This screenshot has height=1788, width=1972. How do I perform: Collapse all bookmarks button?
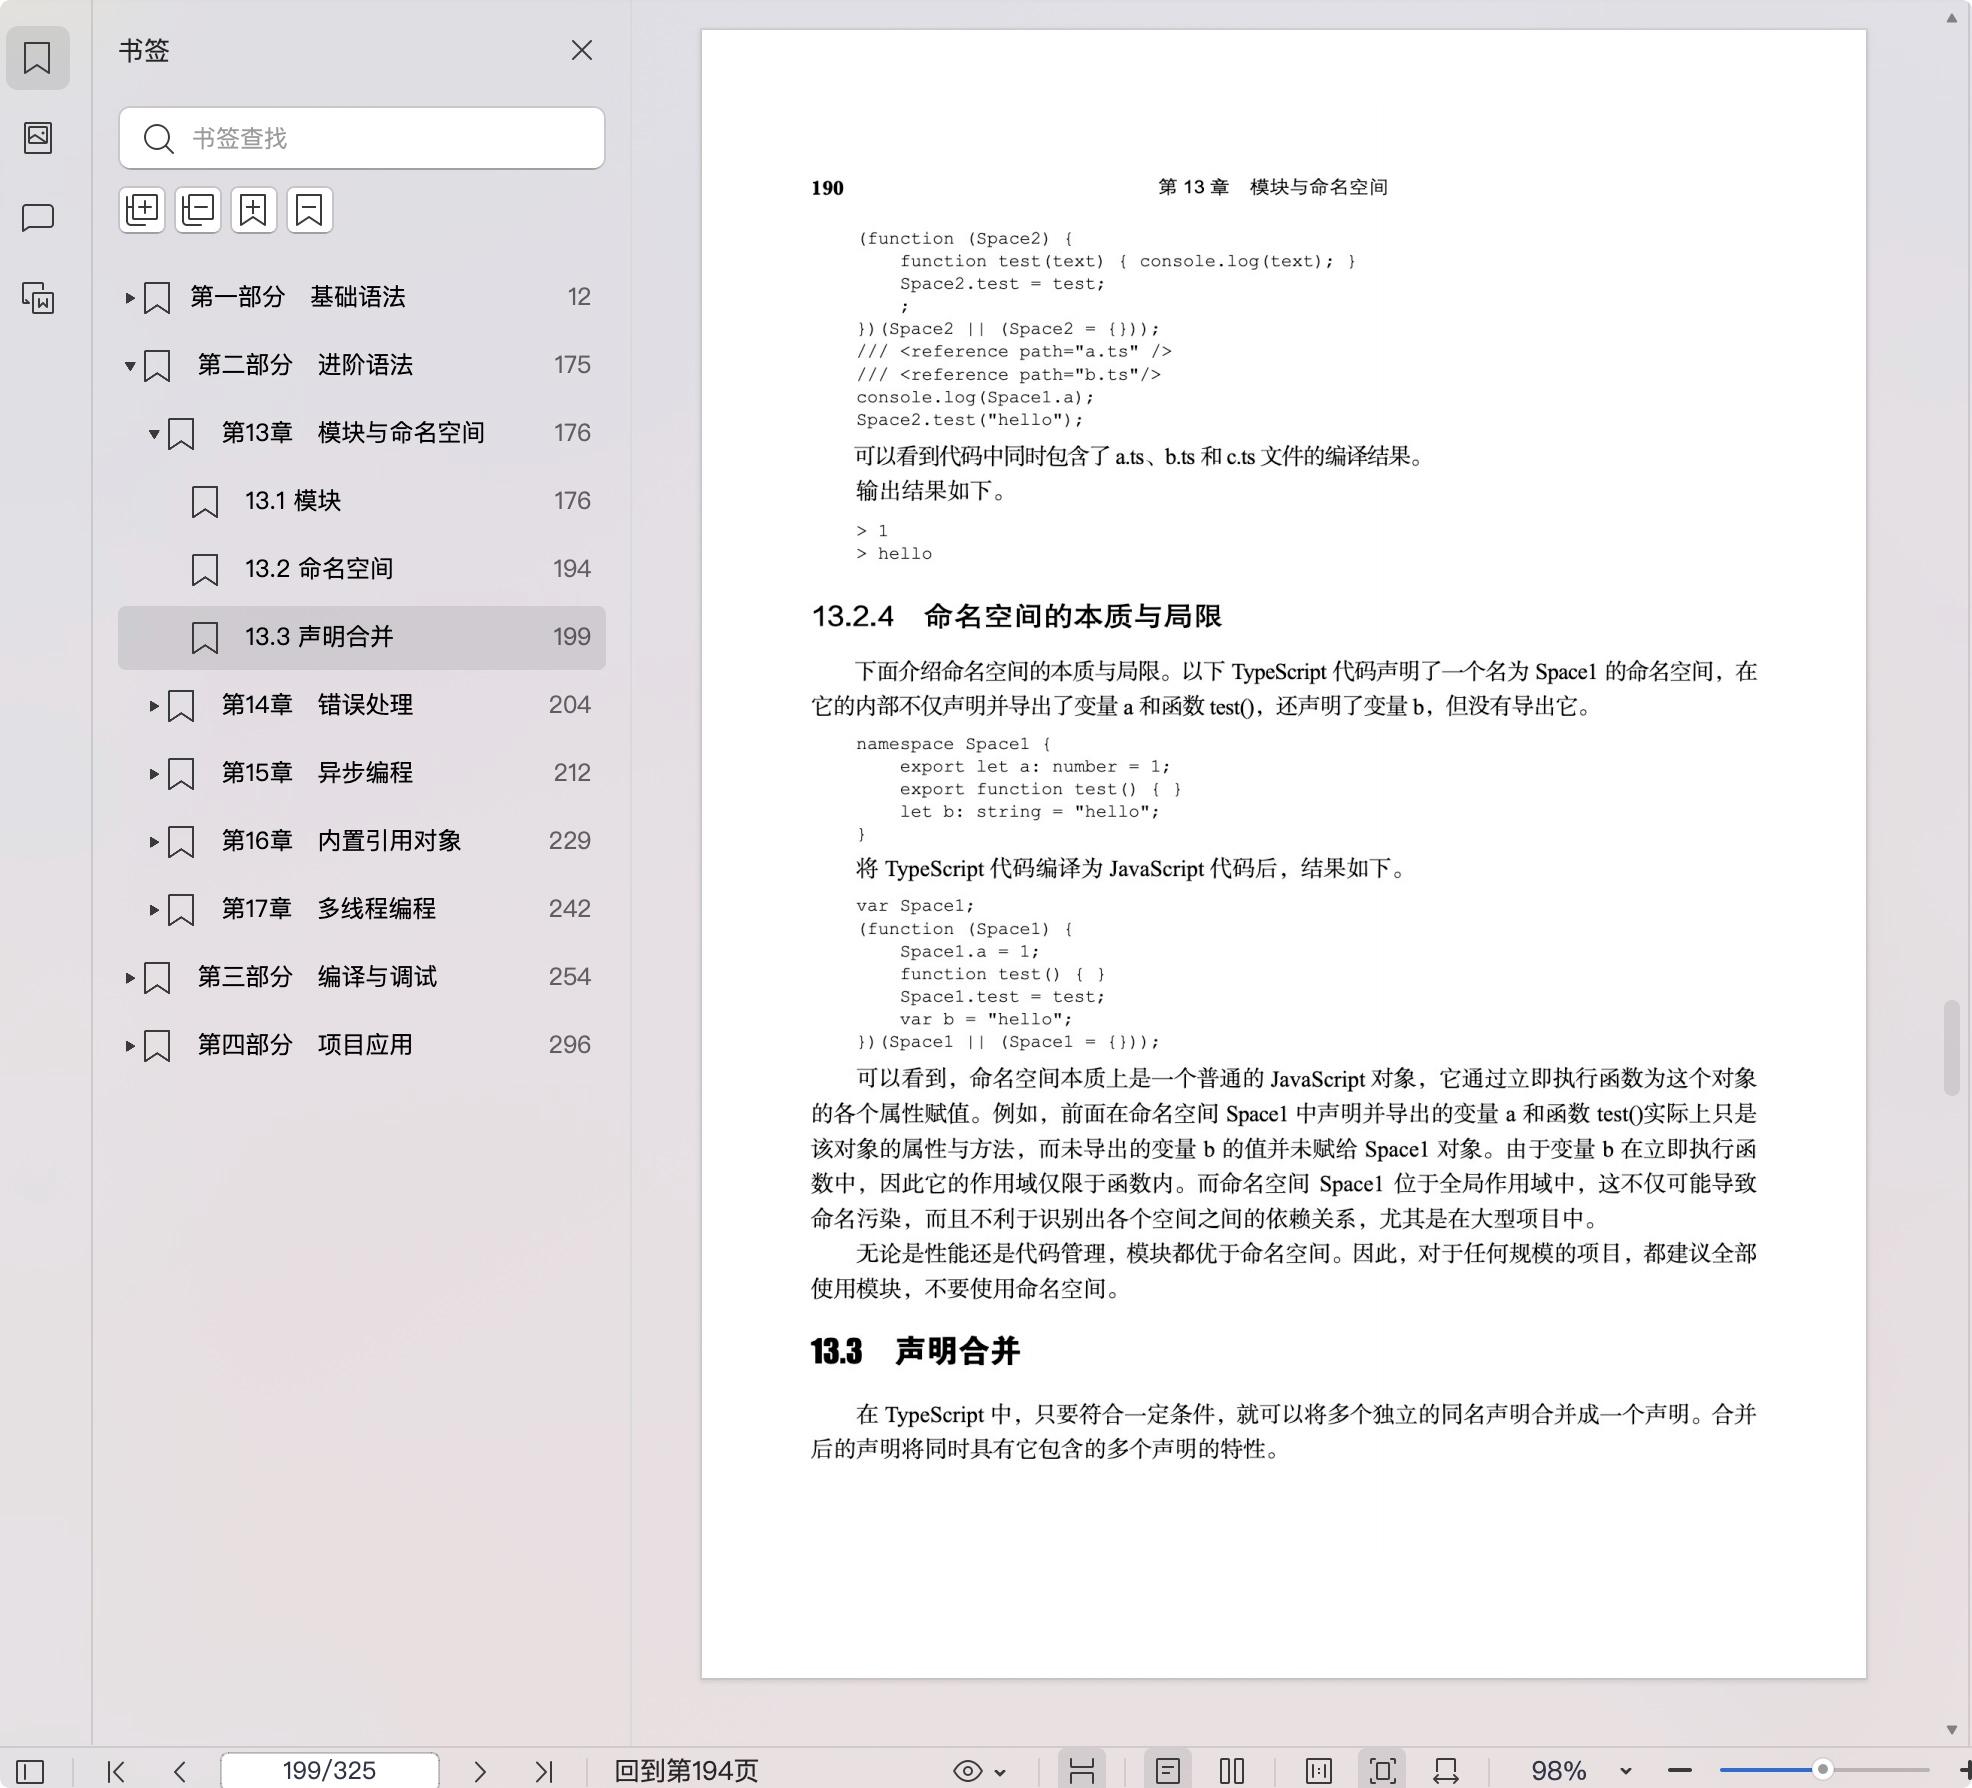click(198, 210)
